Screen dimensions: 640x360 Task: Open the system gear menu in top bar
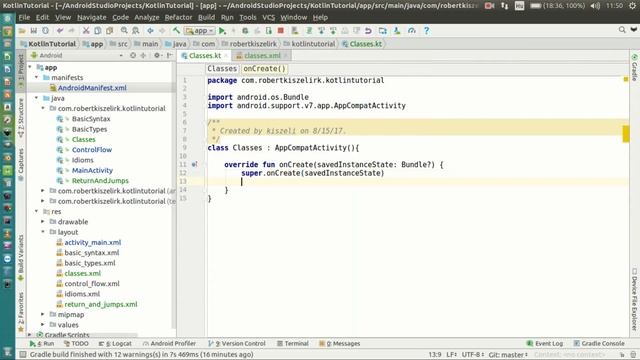[632, 6]
